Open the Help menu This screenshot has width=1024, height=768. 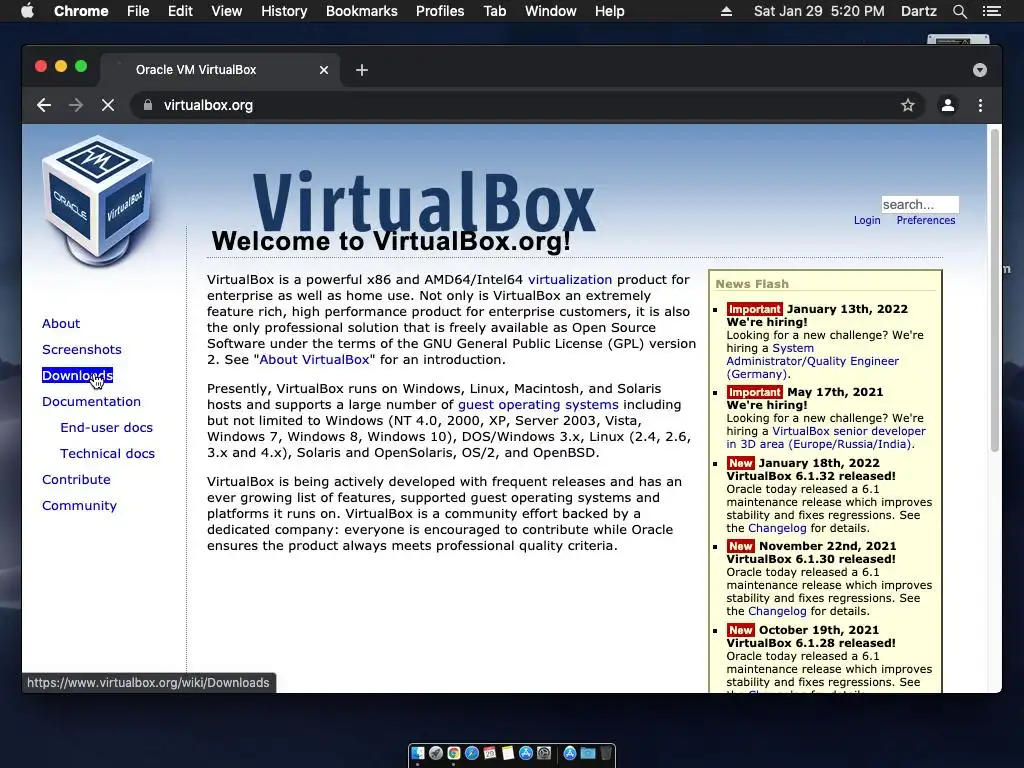[x=609, y=11]
